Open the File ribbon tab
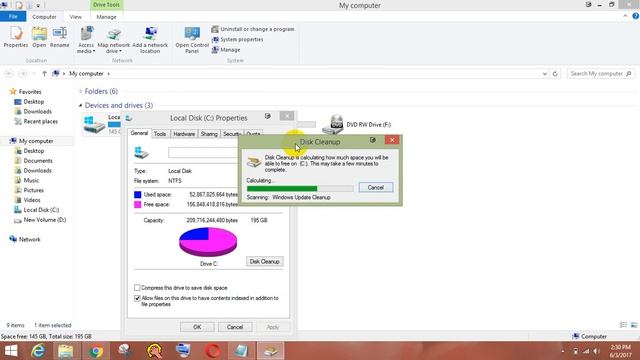 coord(13,17)
